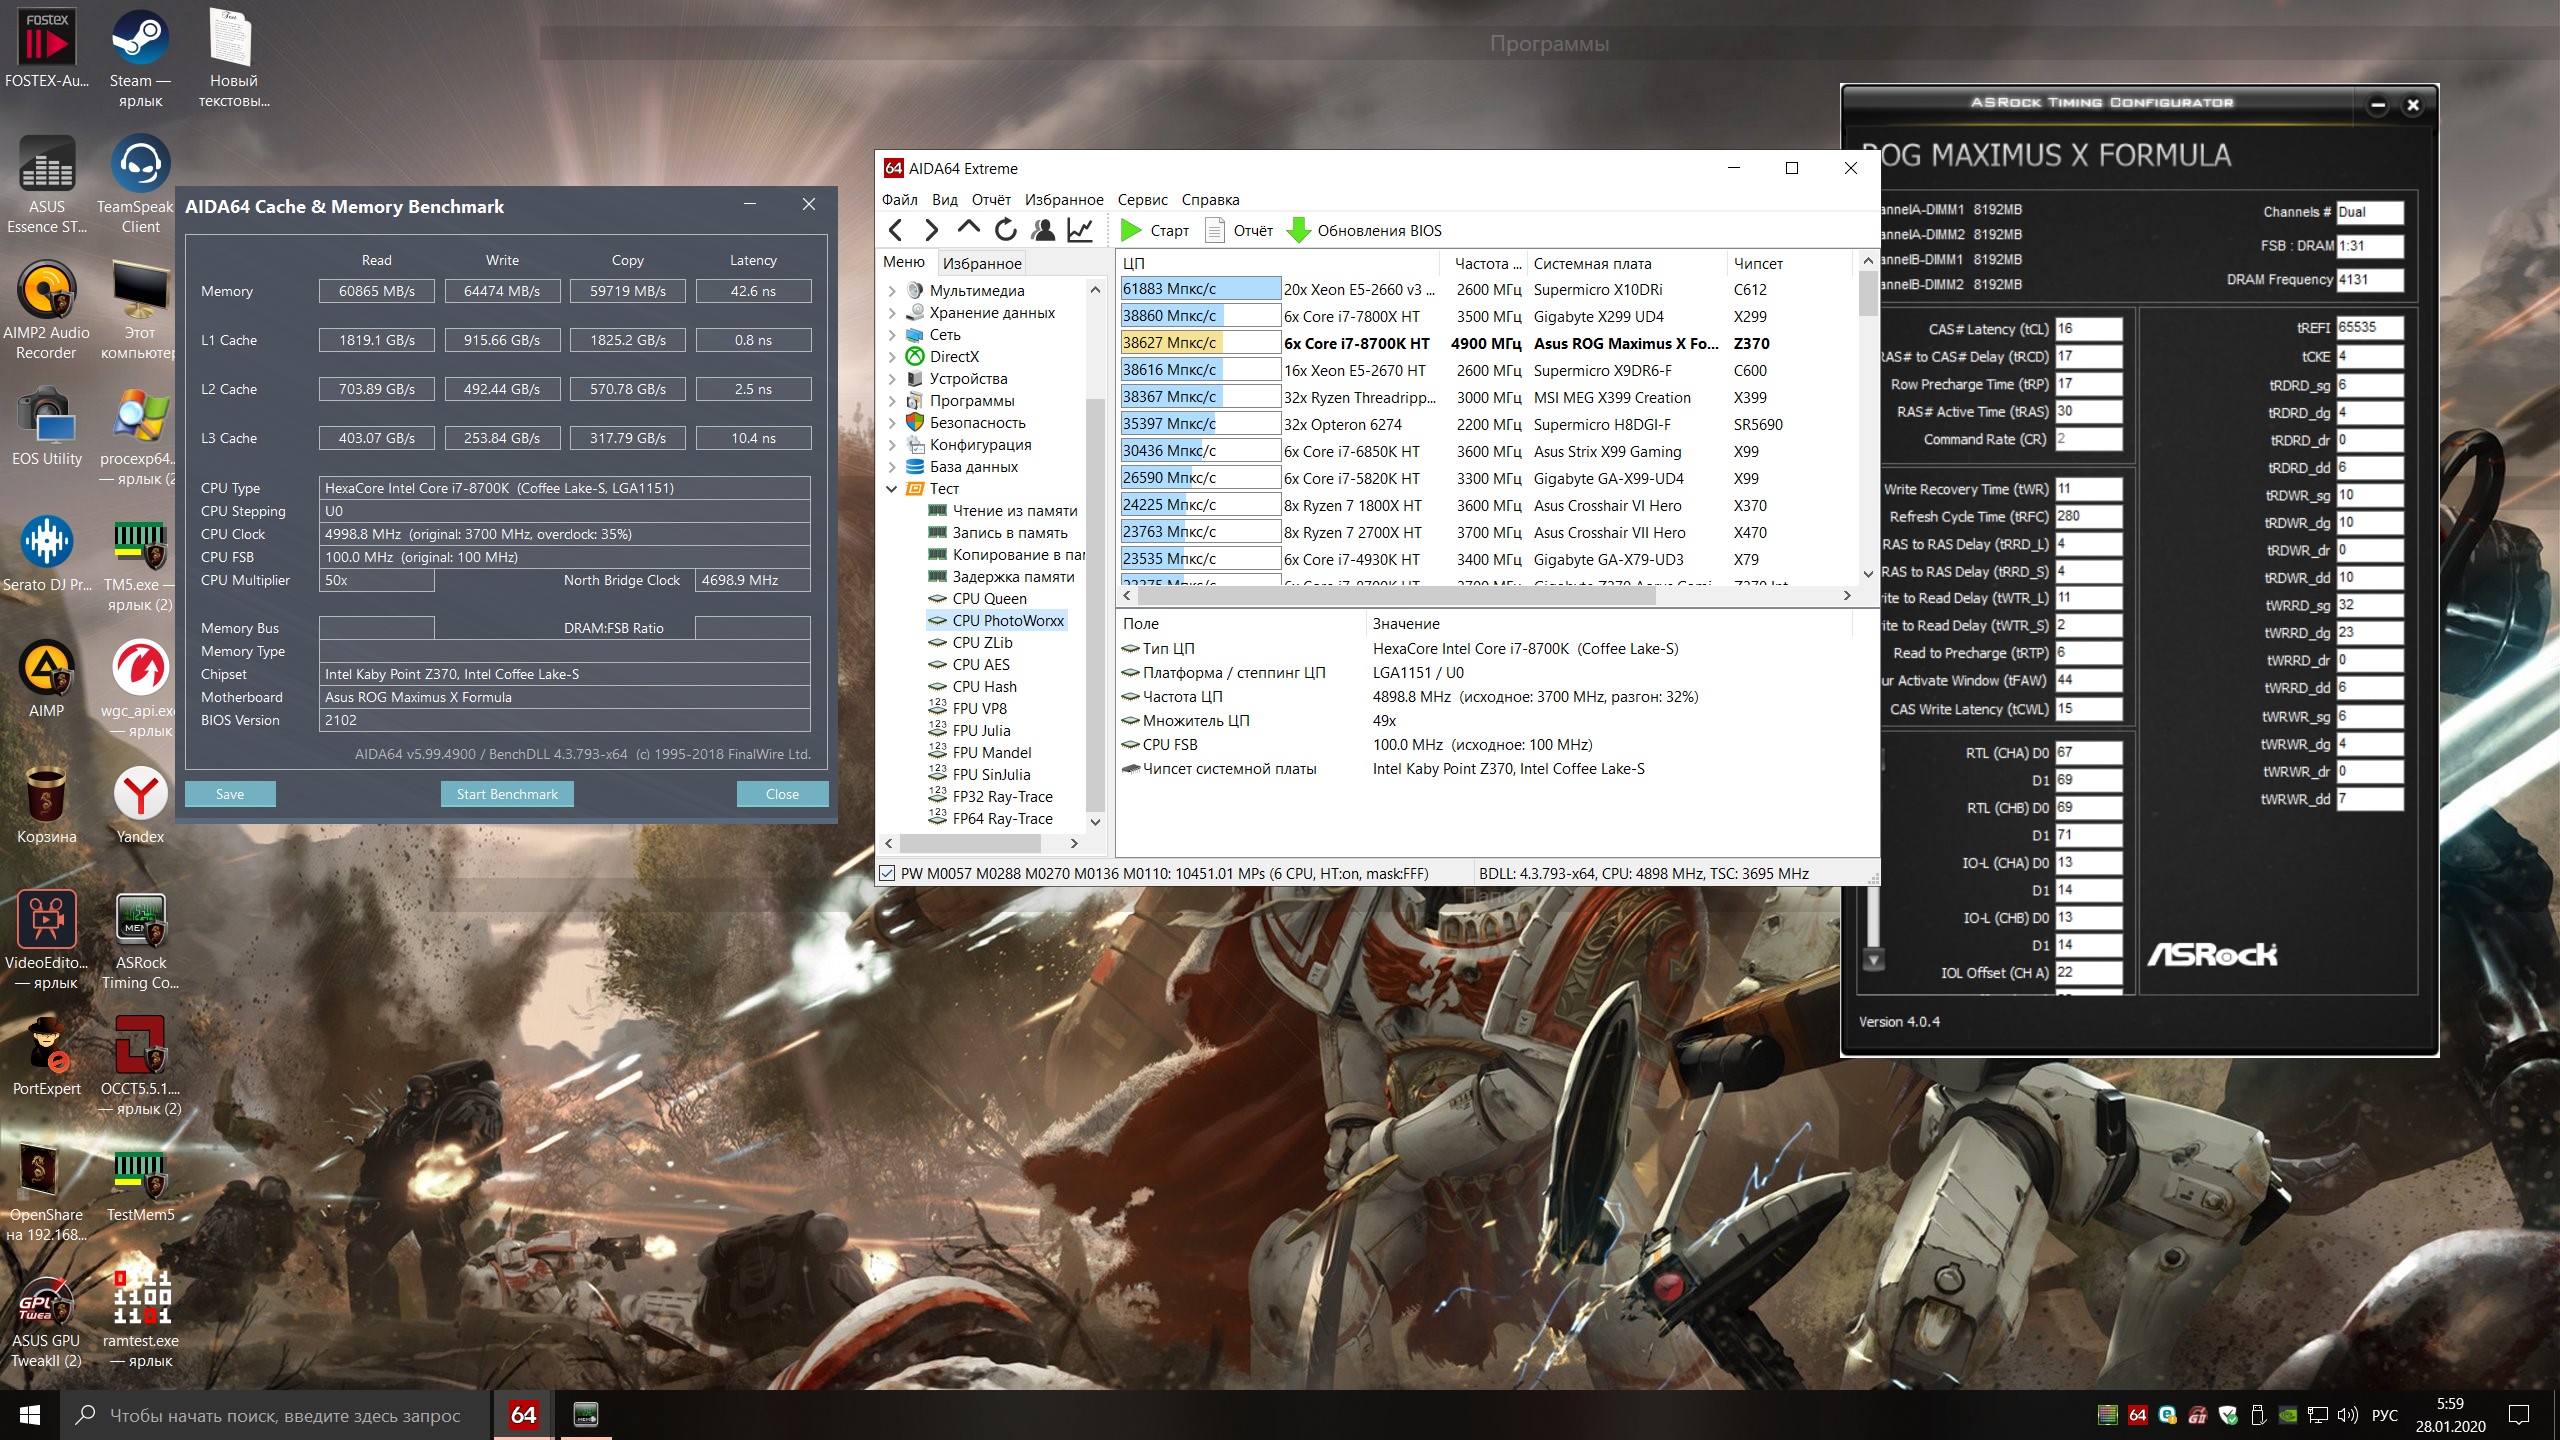This screenshot has height=1440, width=2560.
Task: Open the Сервис menu
Action: pos(1142,200)
